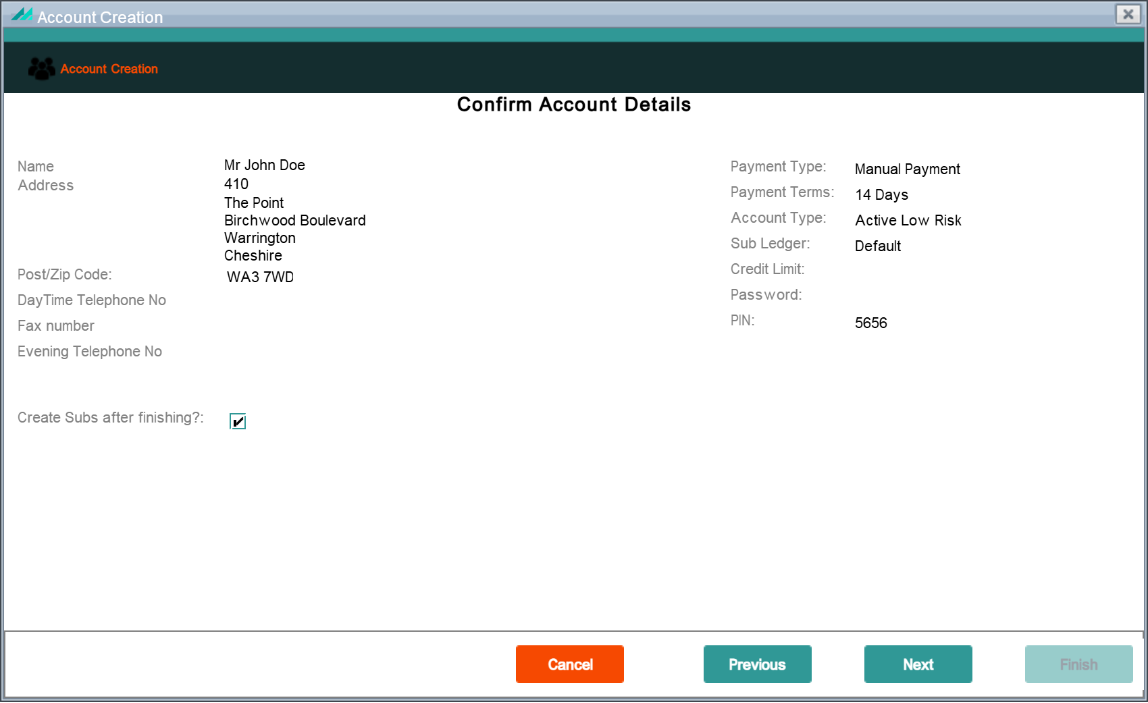Click the Account Creation people icon
The image size is (1148, 703).
tap(41, 69)
